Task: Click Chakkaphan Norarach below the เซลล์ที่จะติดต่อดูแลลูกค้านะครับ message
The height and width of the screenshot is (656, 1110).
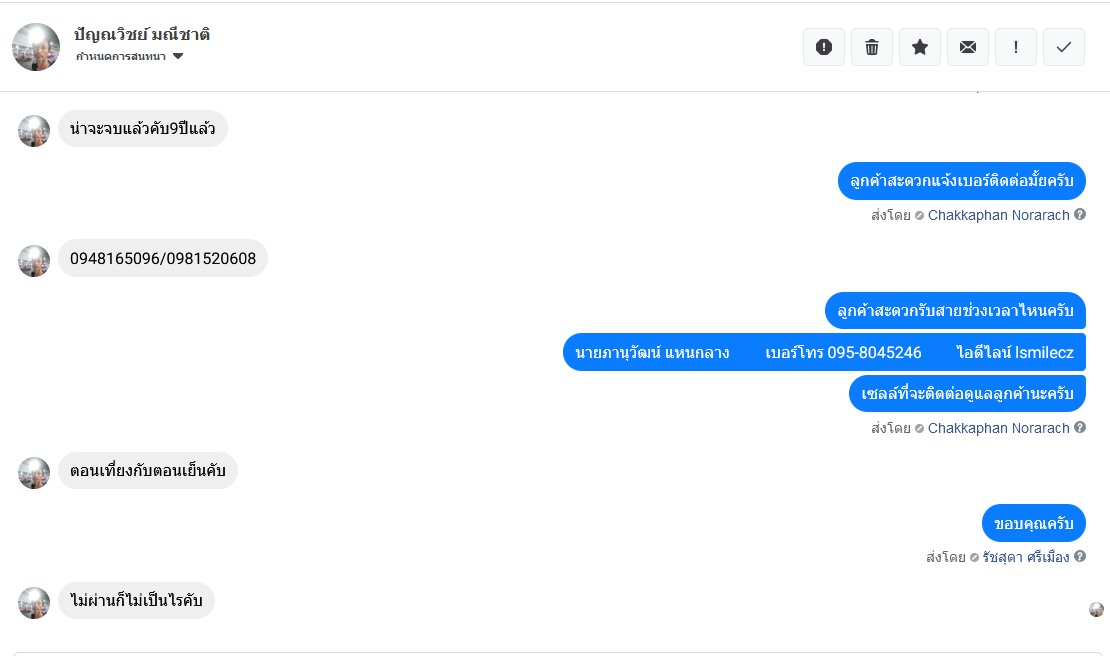Action: (998, 428)
